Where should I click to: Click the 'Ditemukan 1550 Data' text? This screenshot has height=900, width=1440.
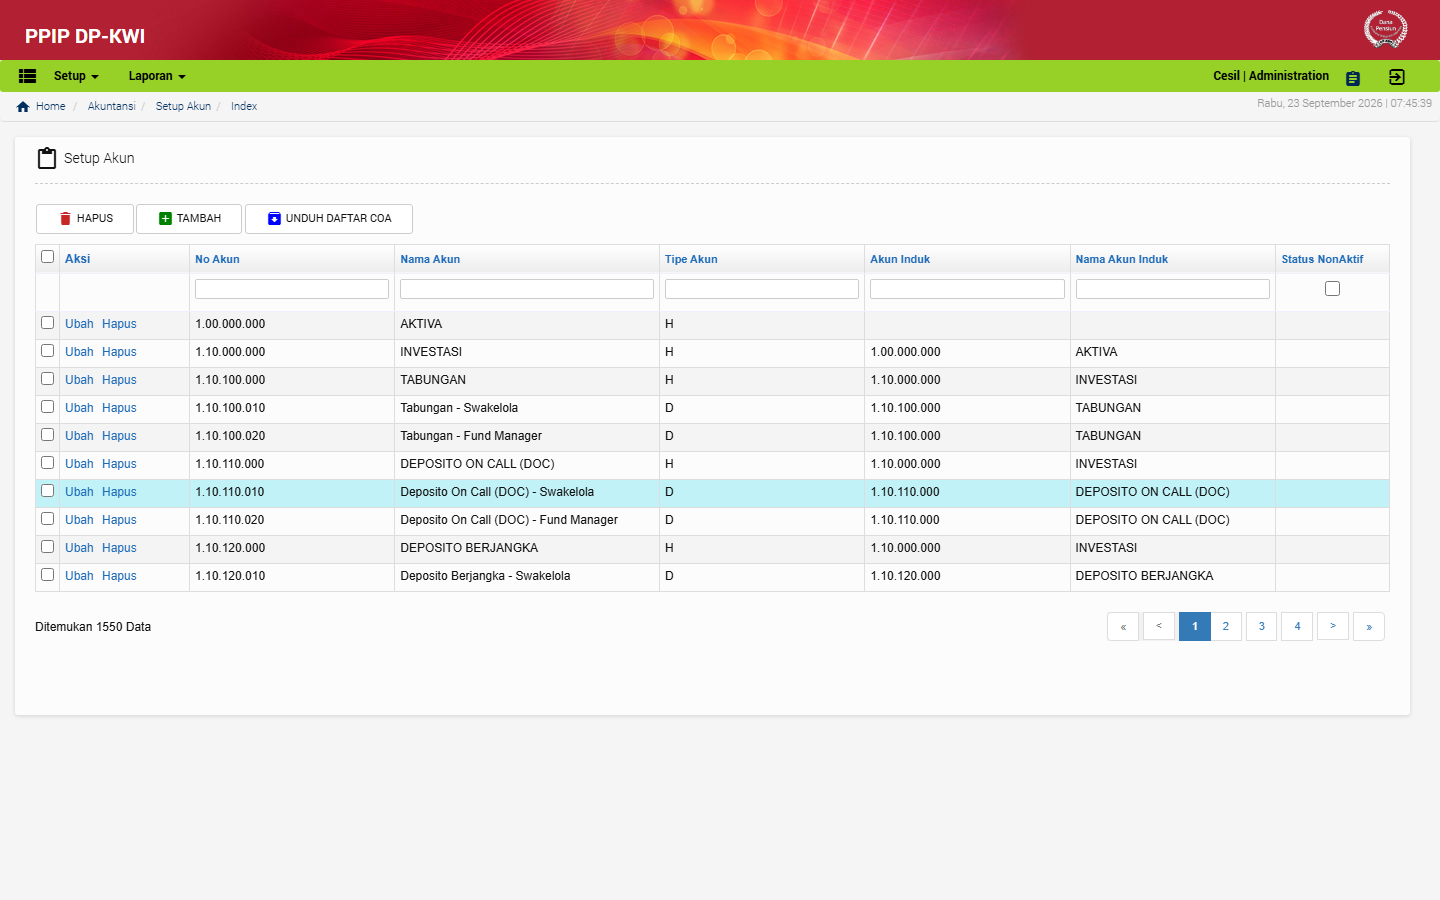93,627
